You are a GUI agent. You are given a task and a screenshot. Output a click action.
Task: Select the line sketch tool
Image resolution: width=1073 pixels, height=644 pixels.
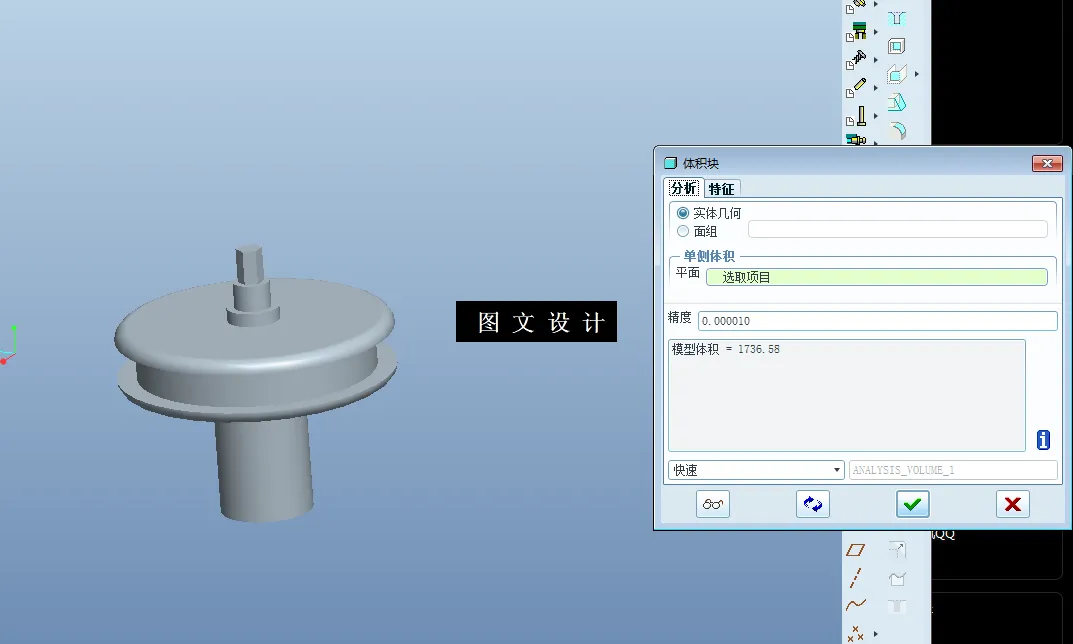pos(855,577)
